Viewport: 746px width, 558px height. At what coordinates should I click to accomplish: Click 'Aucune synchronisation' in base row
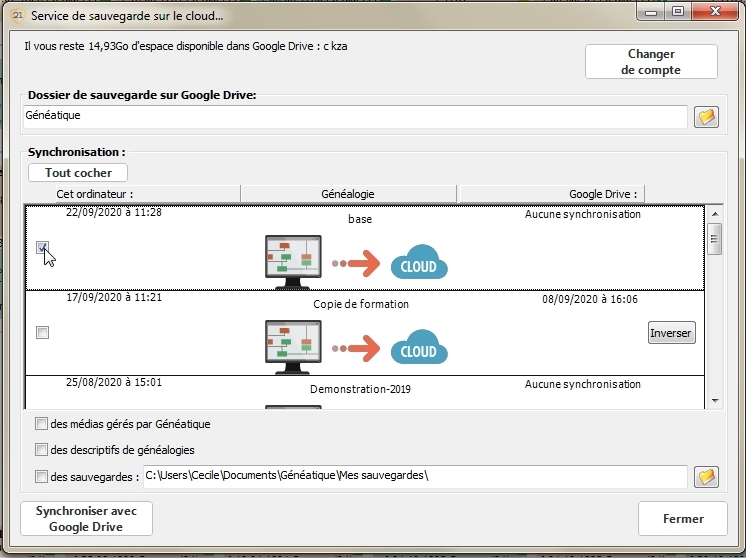(583, 215)
